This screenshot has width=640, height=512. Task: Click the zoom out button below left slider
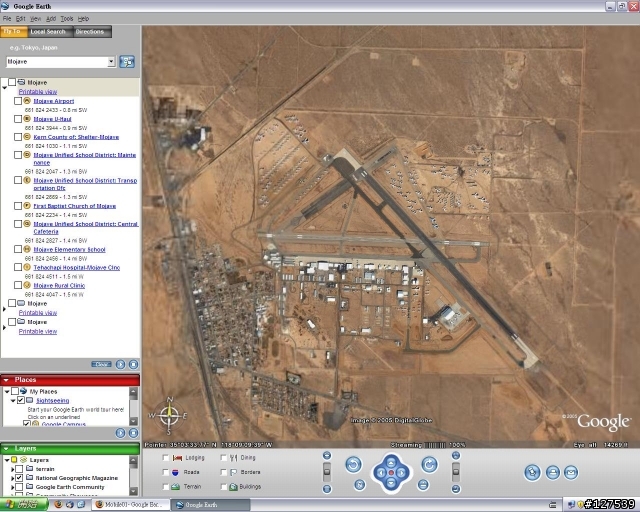tap(327, 489)
